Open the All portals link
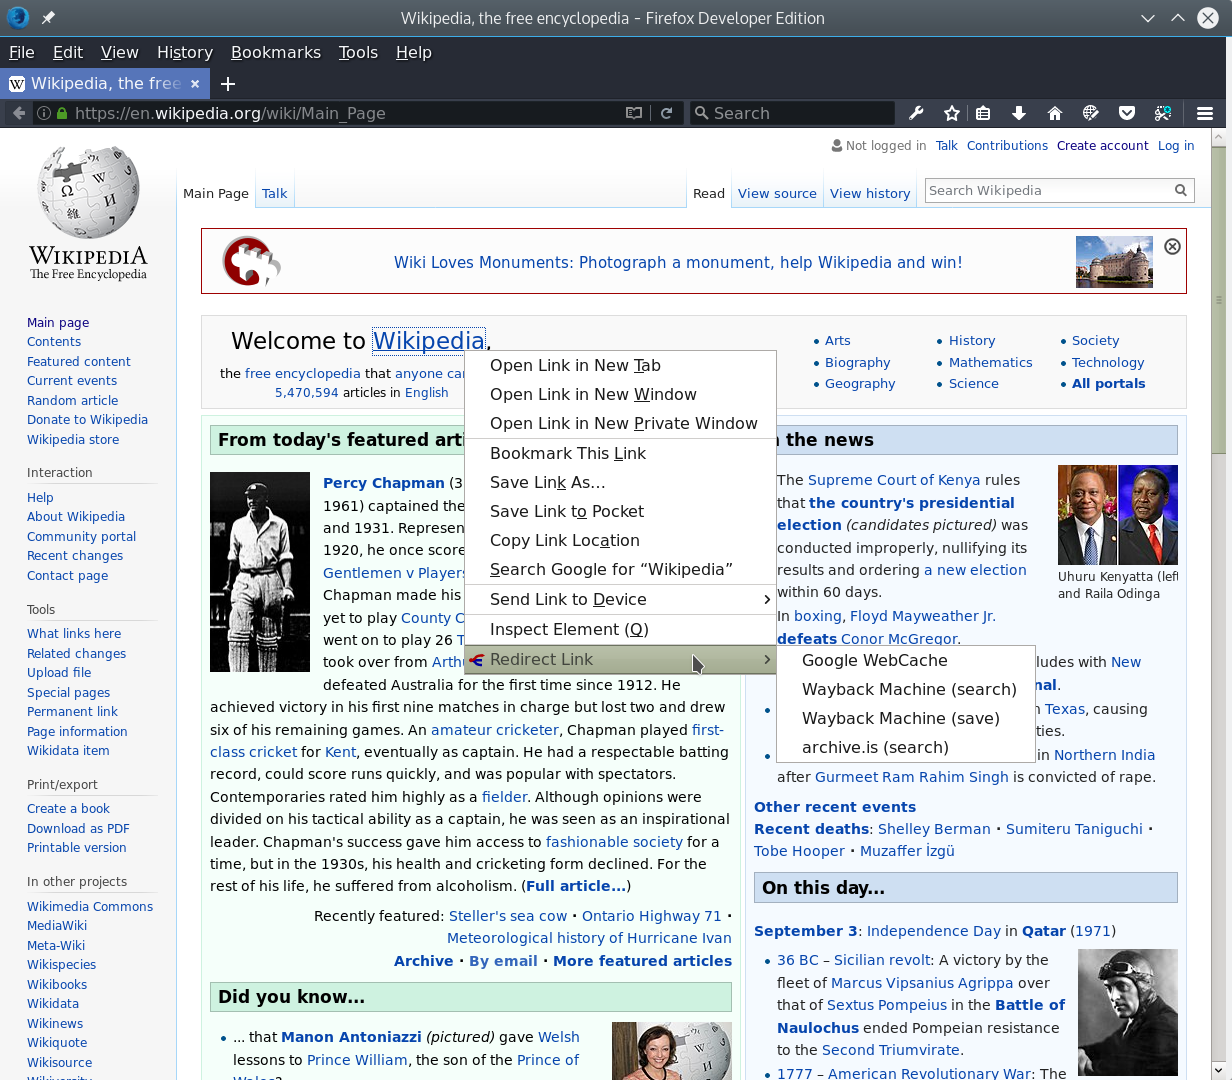 (1108, 383)
